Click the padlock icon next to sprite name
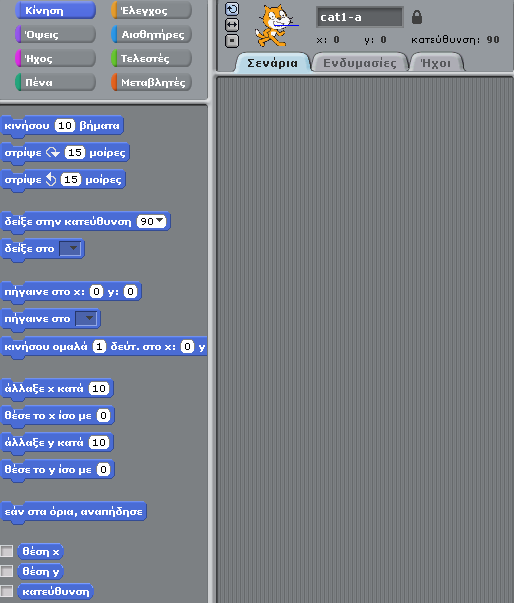The height and width of the screenshot is (603, 514). [417, 17]
